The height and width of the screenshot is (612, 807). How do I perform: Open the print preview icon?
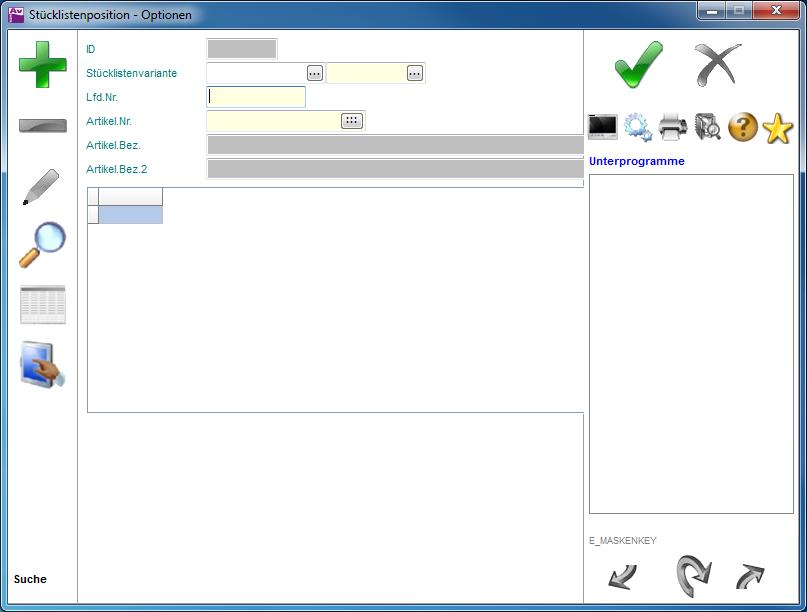[x=708, y=127]
